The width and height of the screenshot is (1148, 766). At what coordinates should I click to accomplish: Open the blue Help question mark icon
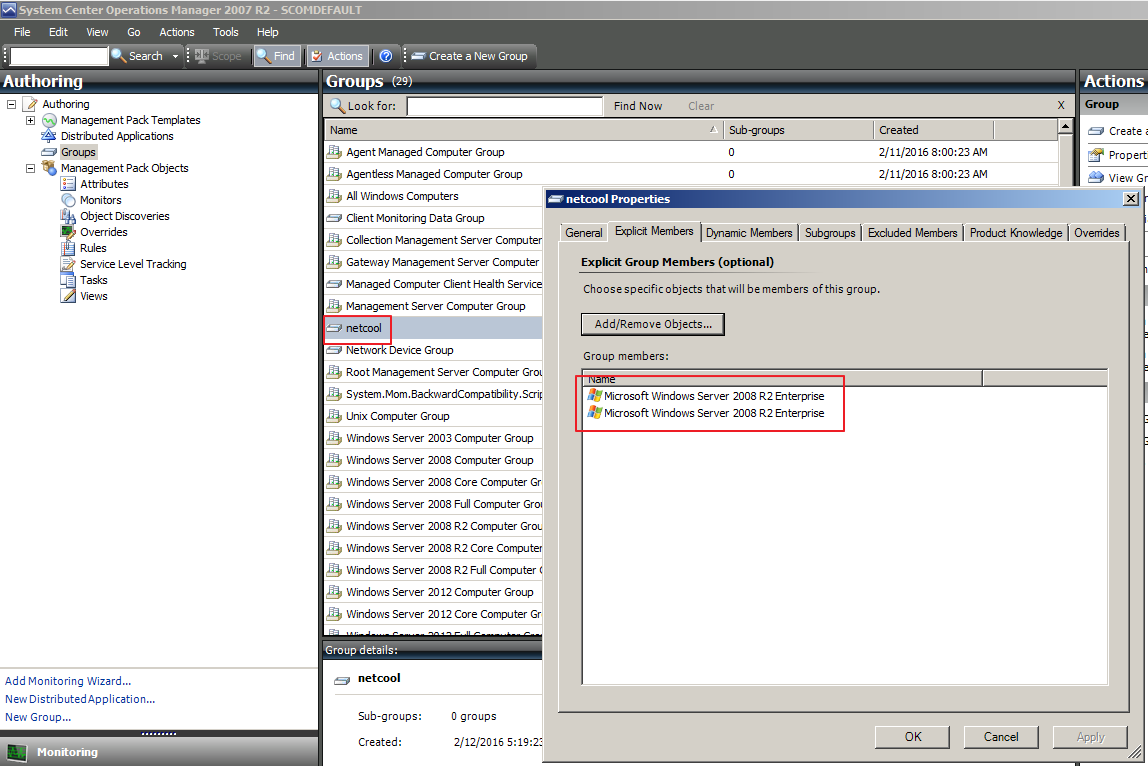386,56
